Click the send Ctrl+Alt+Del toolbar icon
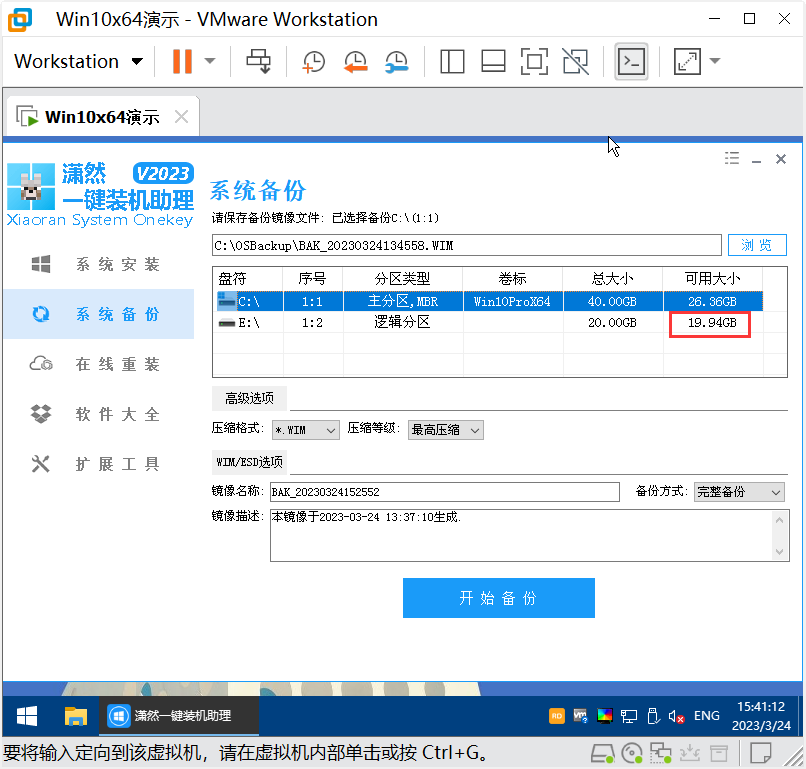806x769 pixels. [259, 62]
